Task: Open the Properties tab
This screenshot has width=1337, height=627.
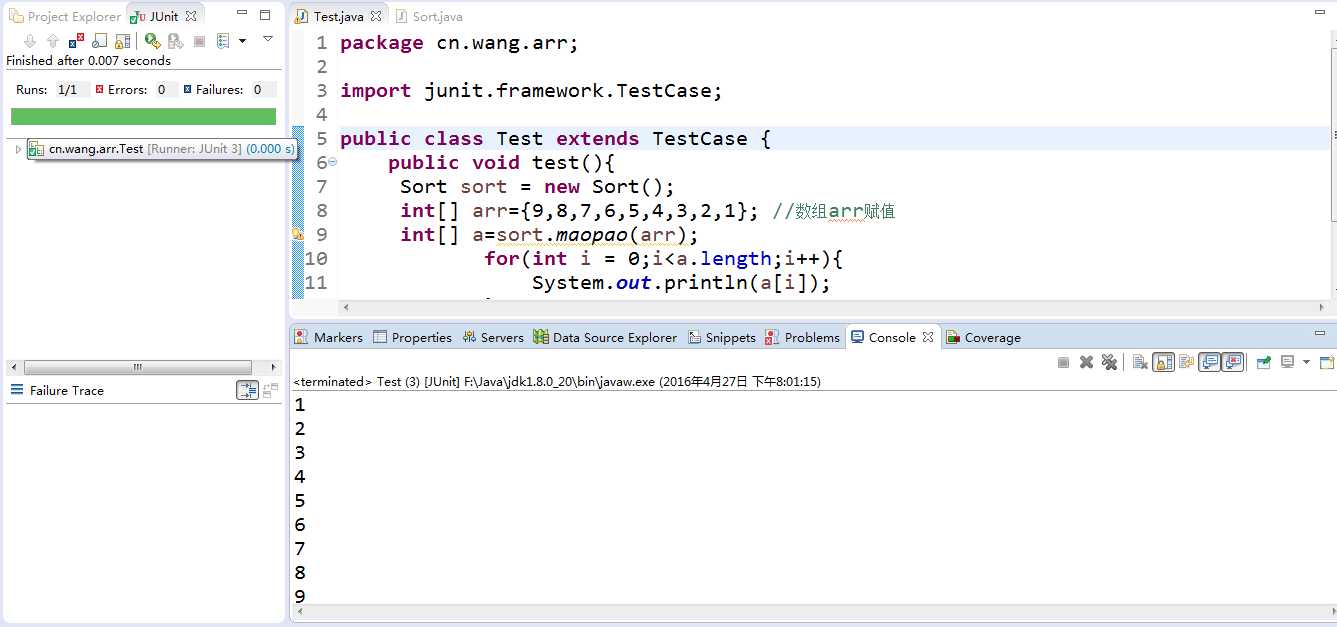Action: tap(412, 337)
